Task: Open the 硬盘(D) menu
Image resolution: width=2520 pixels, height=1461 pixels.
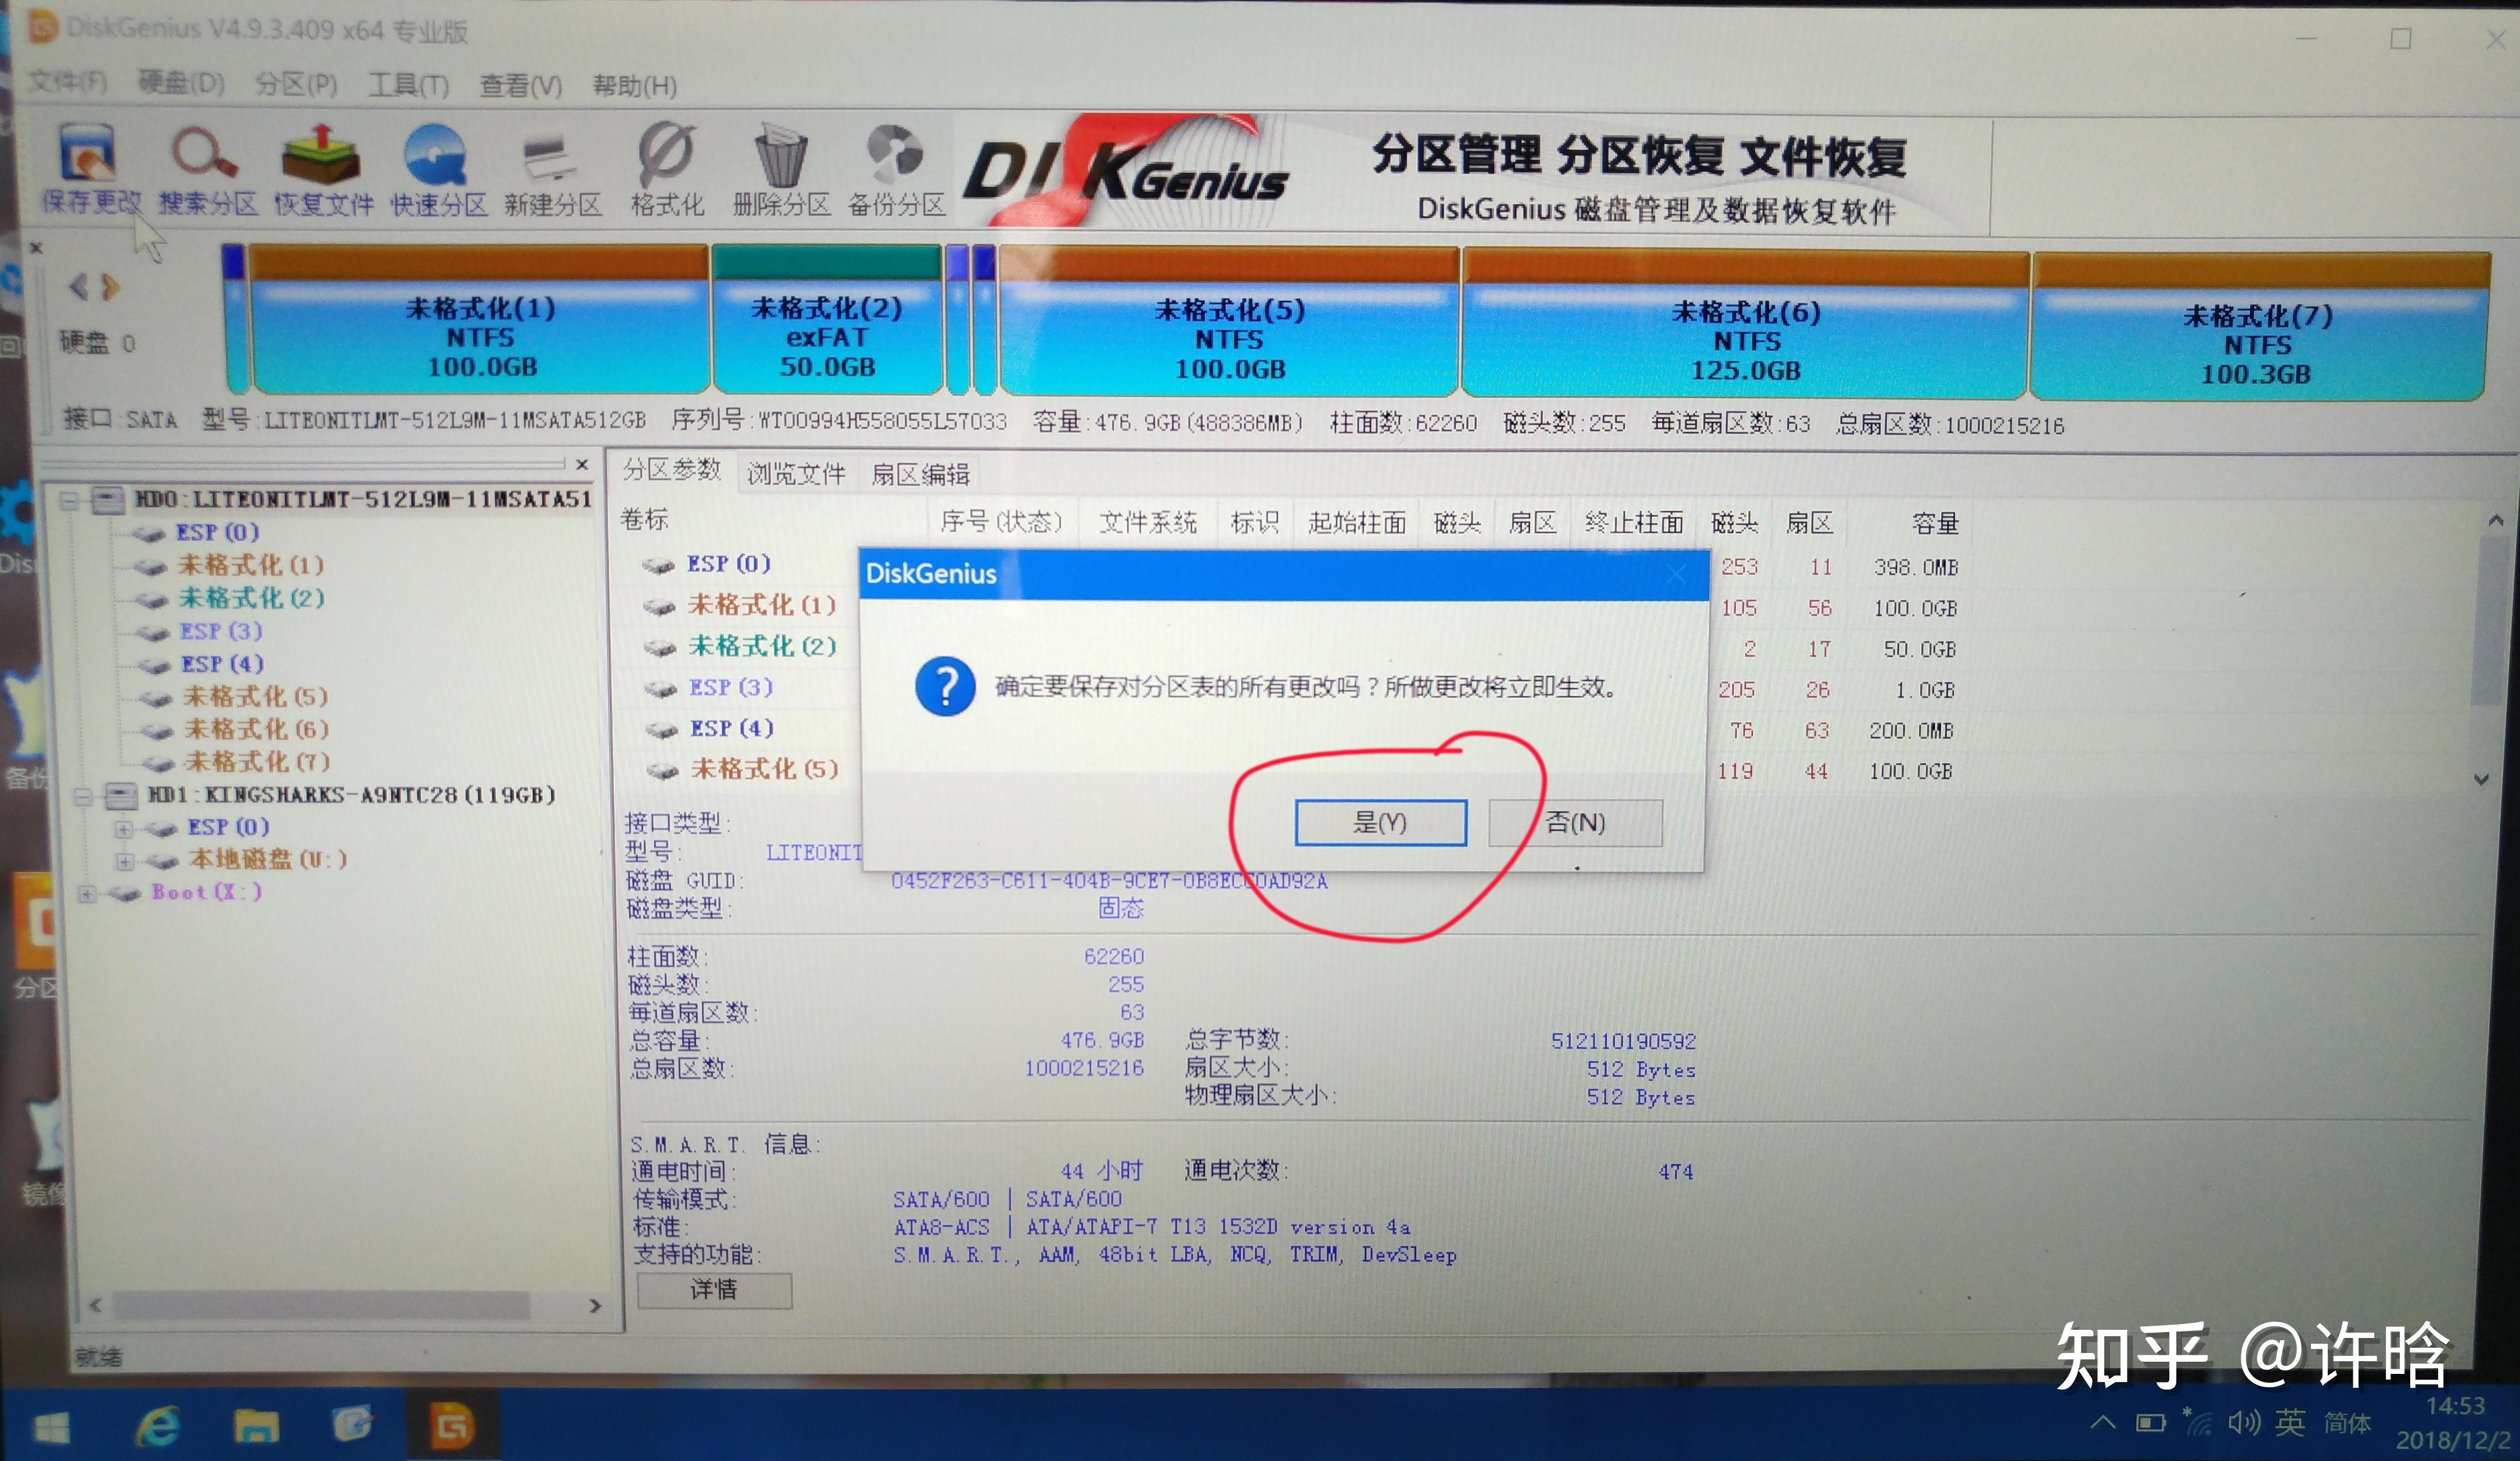Action: click(x=181, y=82)
